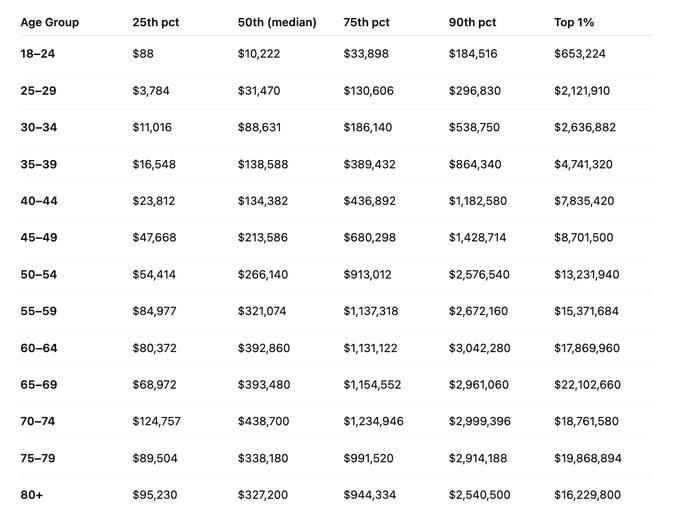
Task: Click the Age Group column header
Action: 49,22
